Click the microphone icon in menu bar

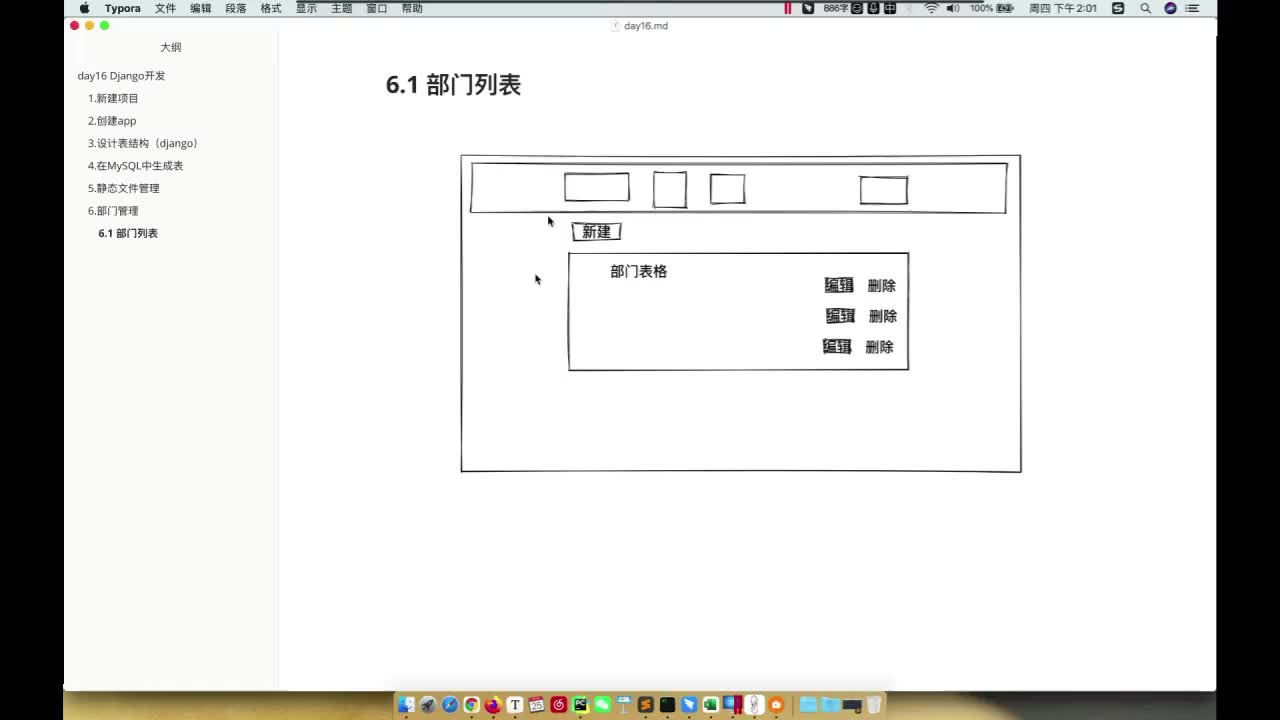[873, 8]
